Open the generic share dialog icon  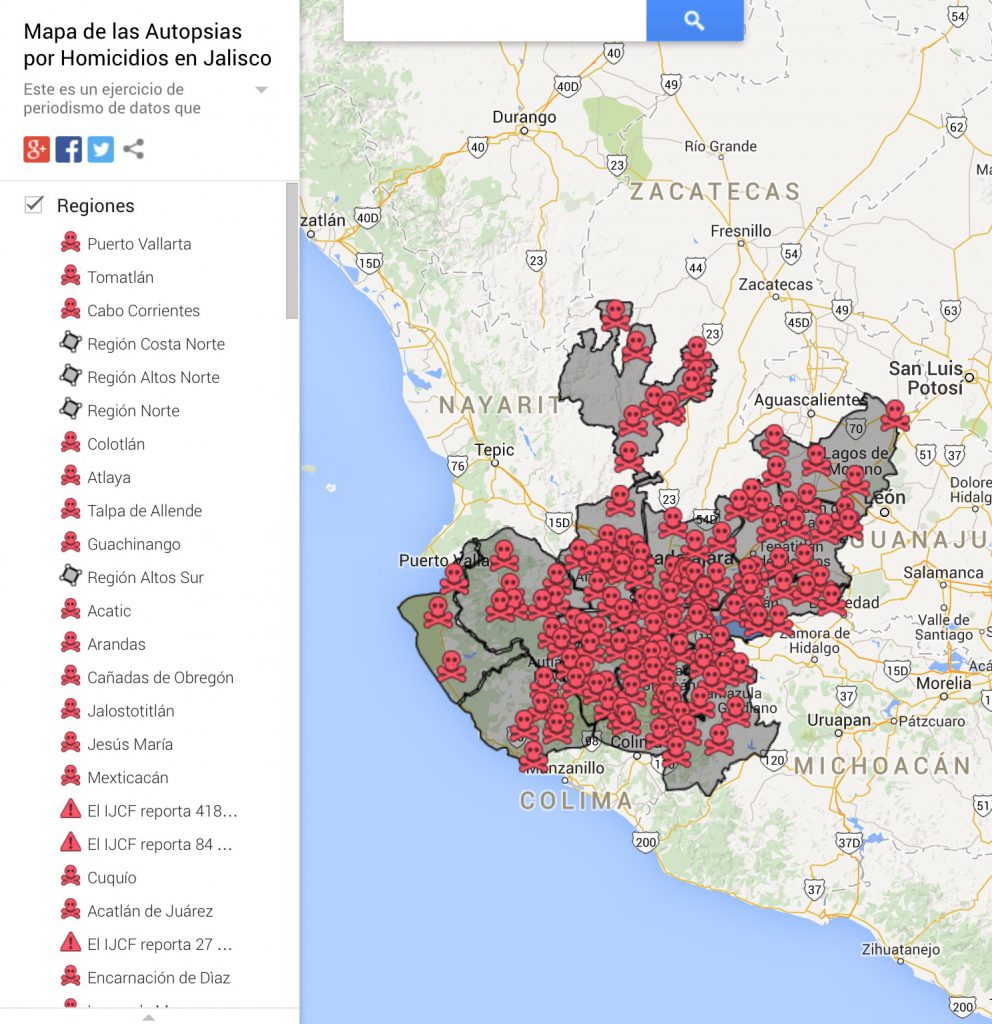pyautogui.click(x=133, y=149)
